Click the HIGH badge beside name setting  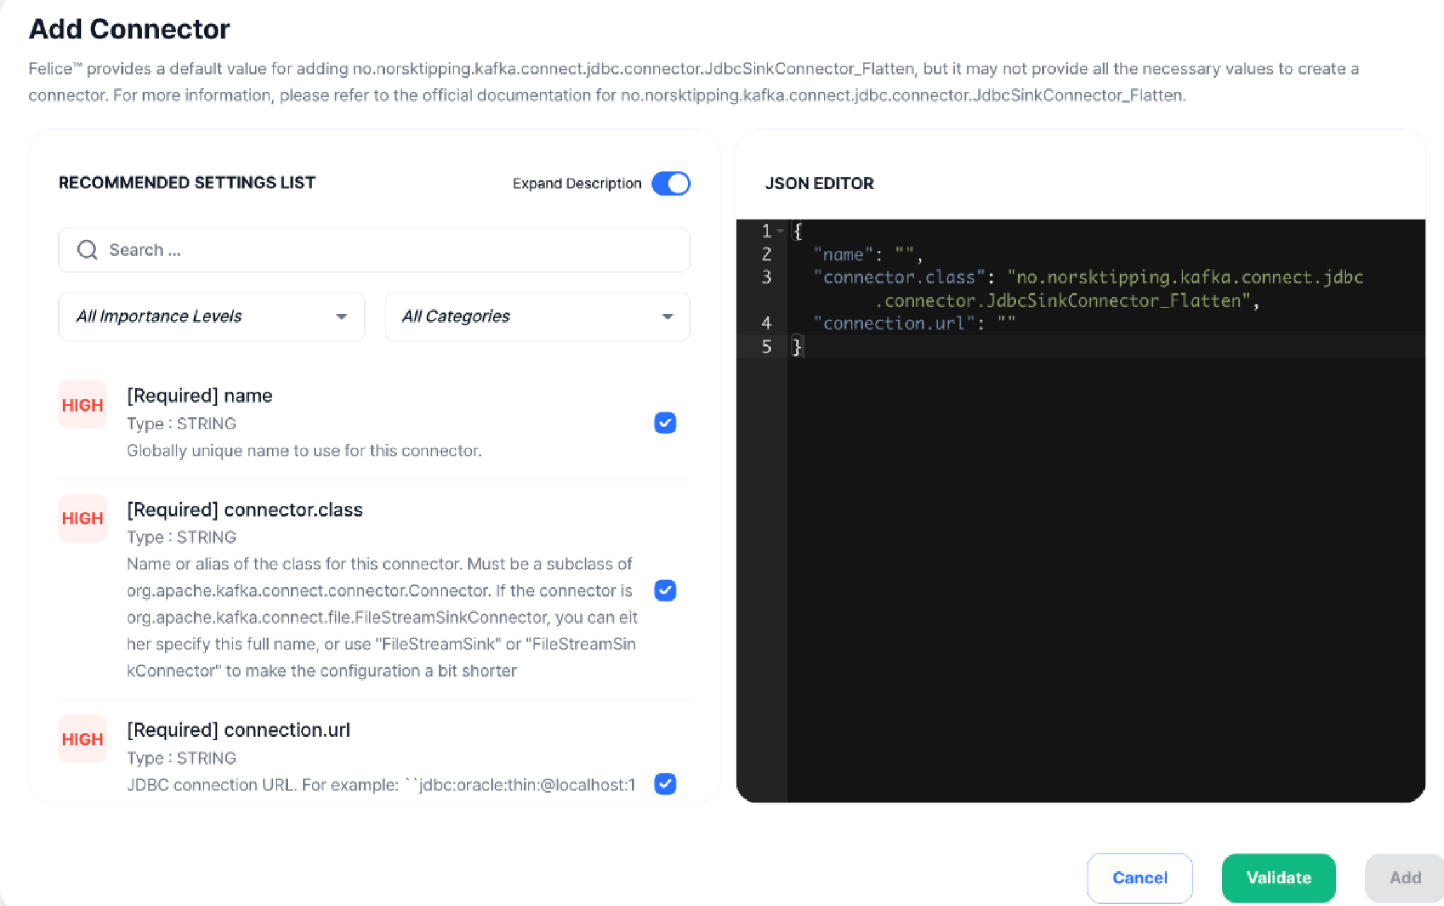pyautogui.click(x=82, y=405)
